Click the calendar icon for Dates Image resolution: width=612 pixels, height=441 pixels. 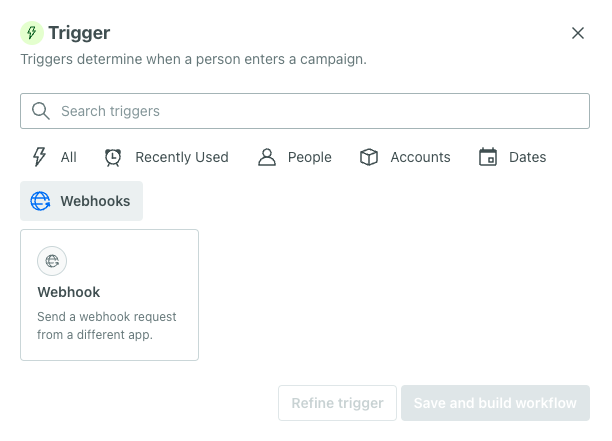[x=488, y=157]
